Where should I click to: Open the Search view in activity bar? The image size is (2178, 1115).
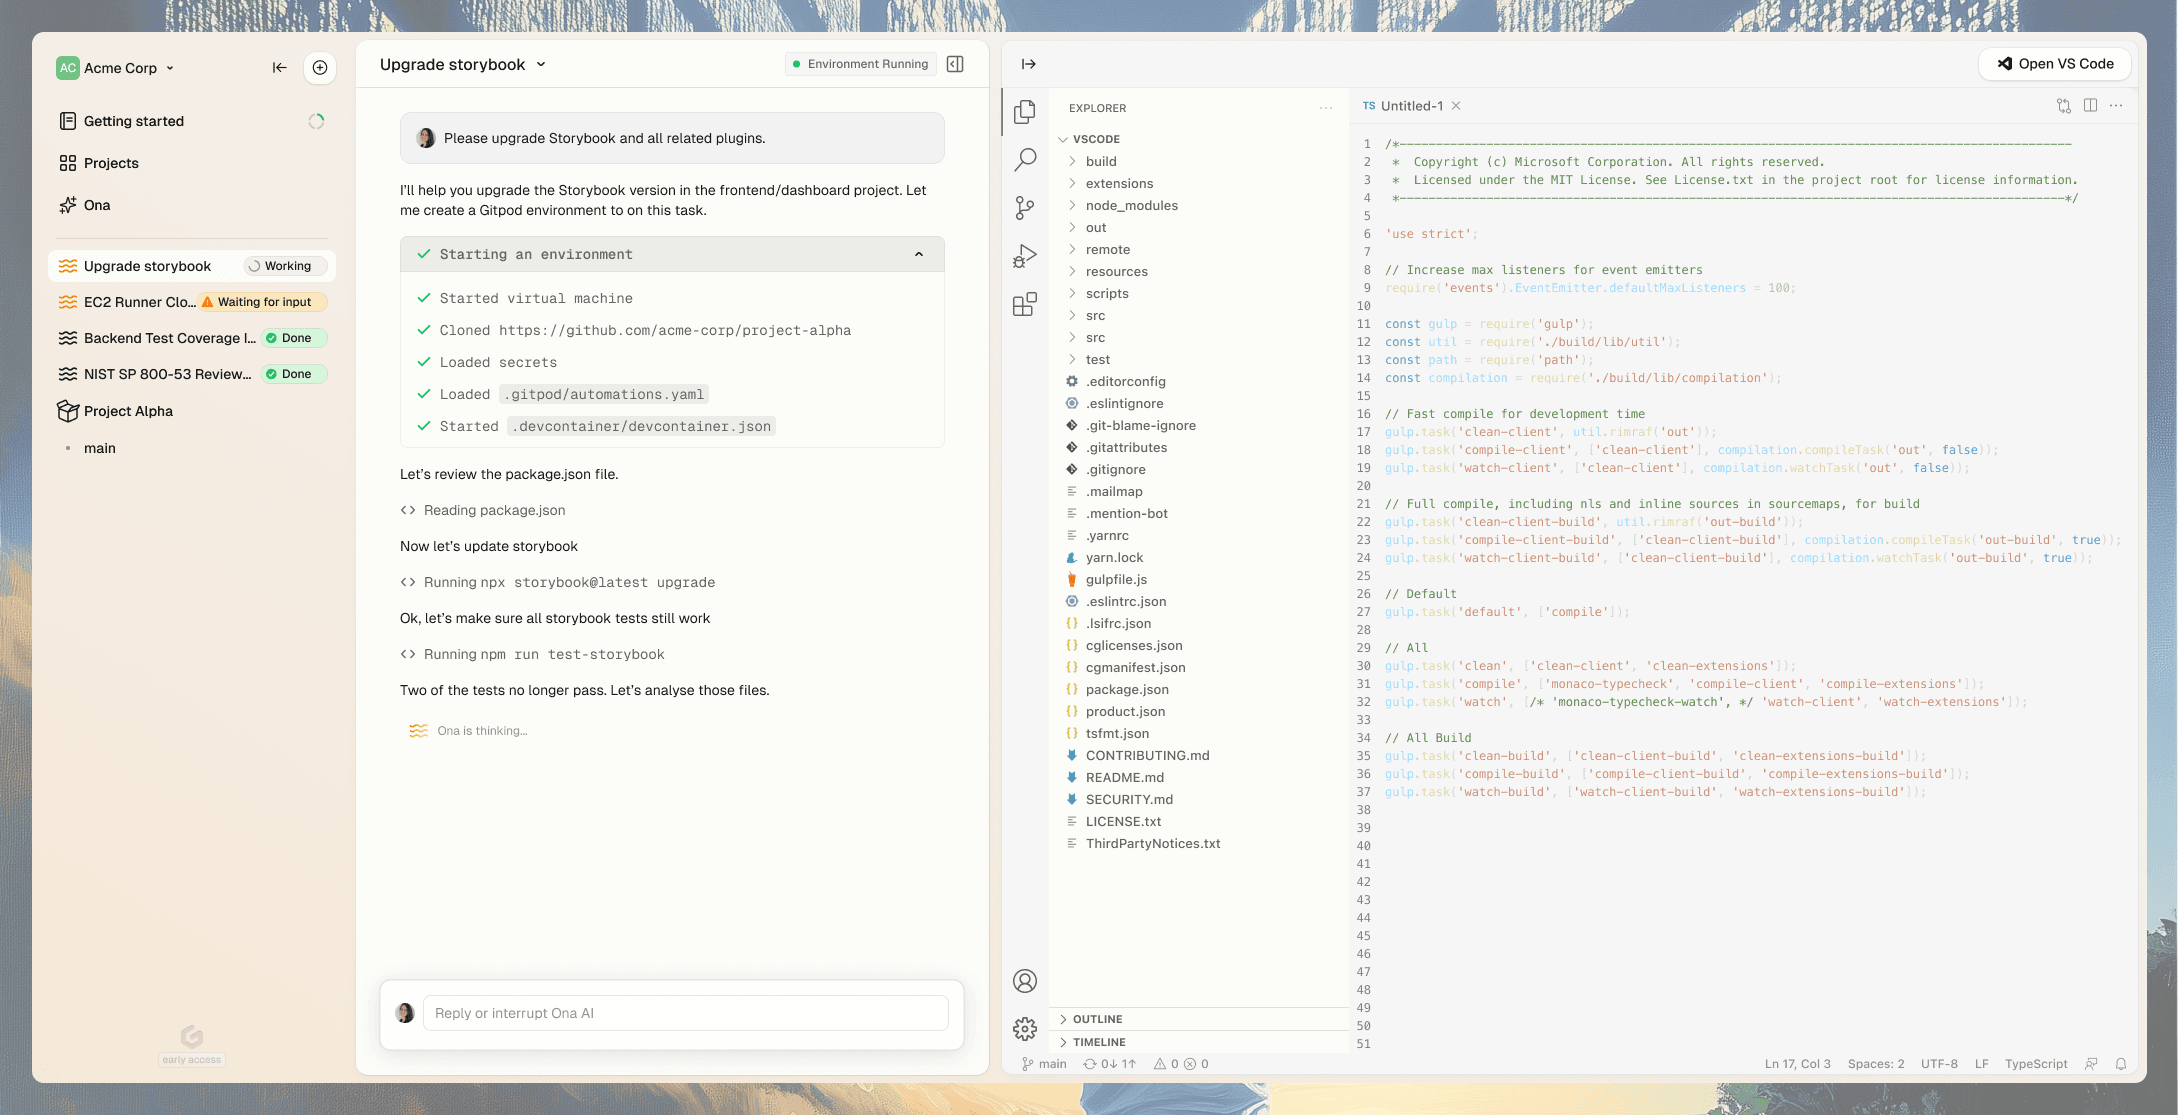pos(1025,159)
